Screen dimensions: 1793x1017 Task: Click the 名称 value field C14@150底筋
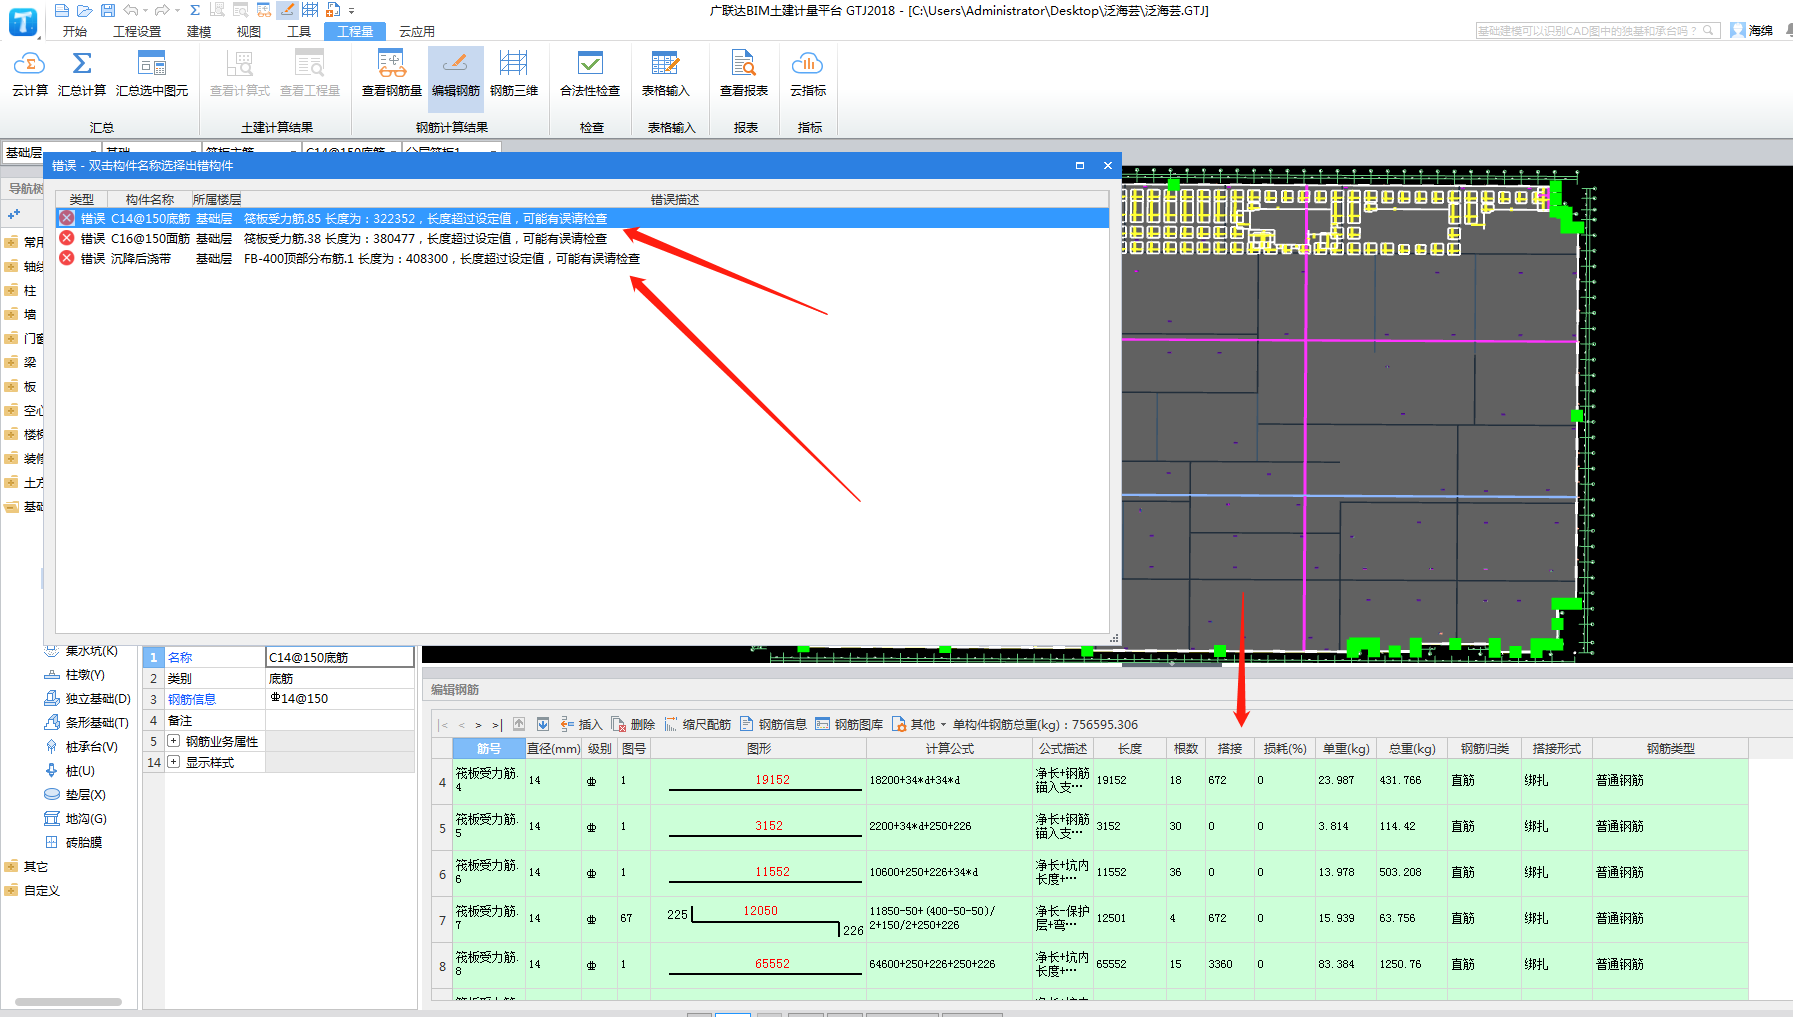tap(340, 657)
